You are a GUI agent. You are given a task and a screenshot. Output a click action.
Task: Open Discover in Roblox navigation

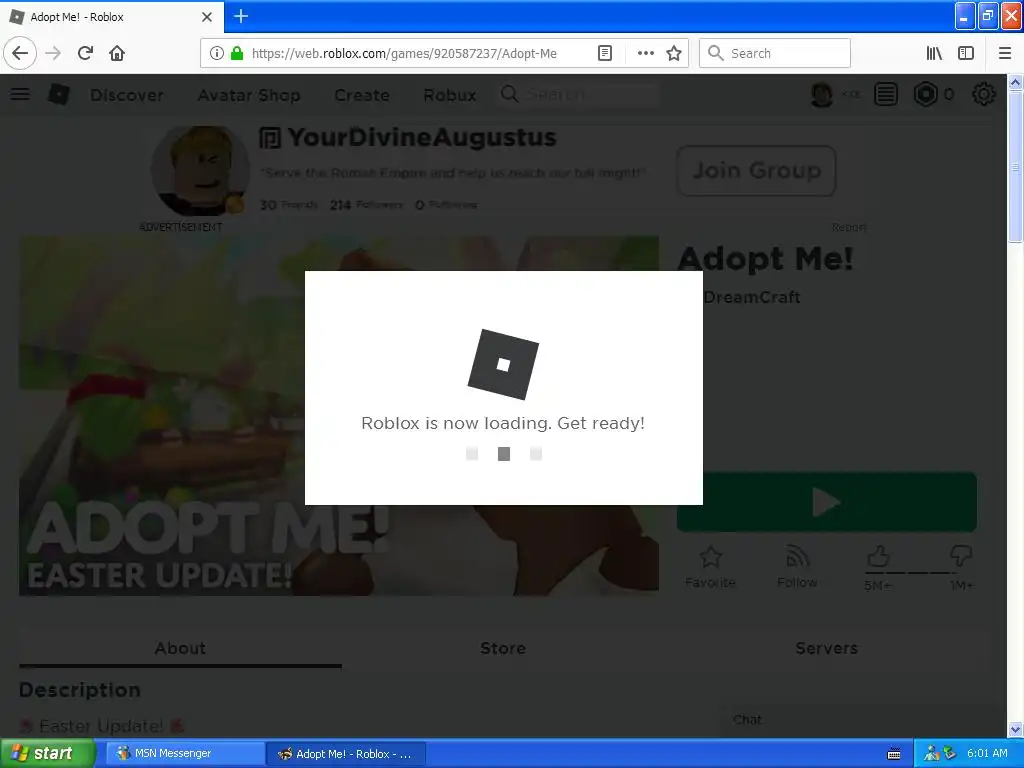click(127, 95)
